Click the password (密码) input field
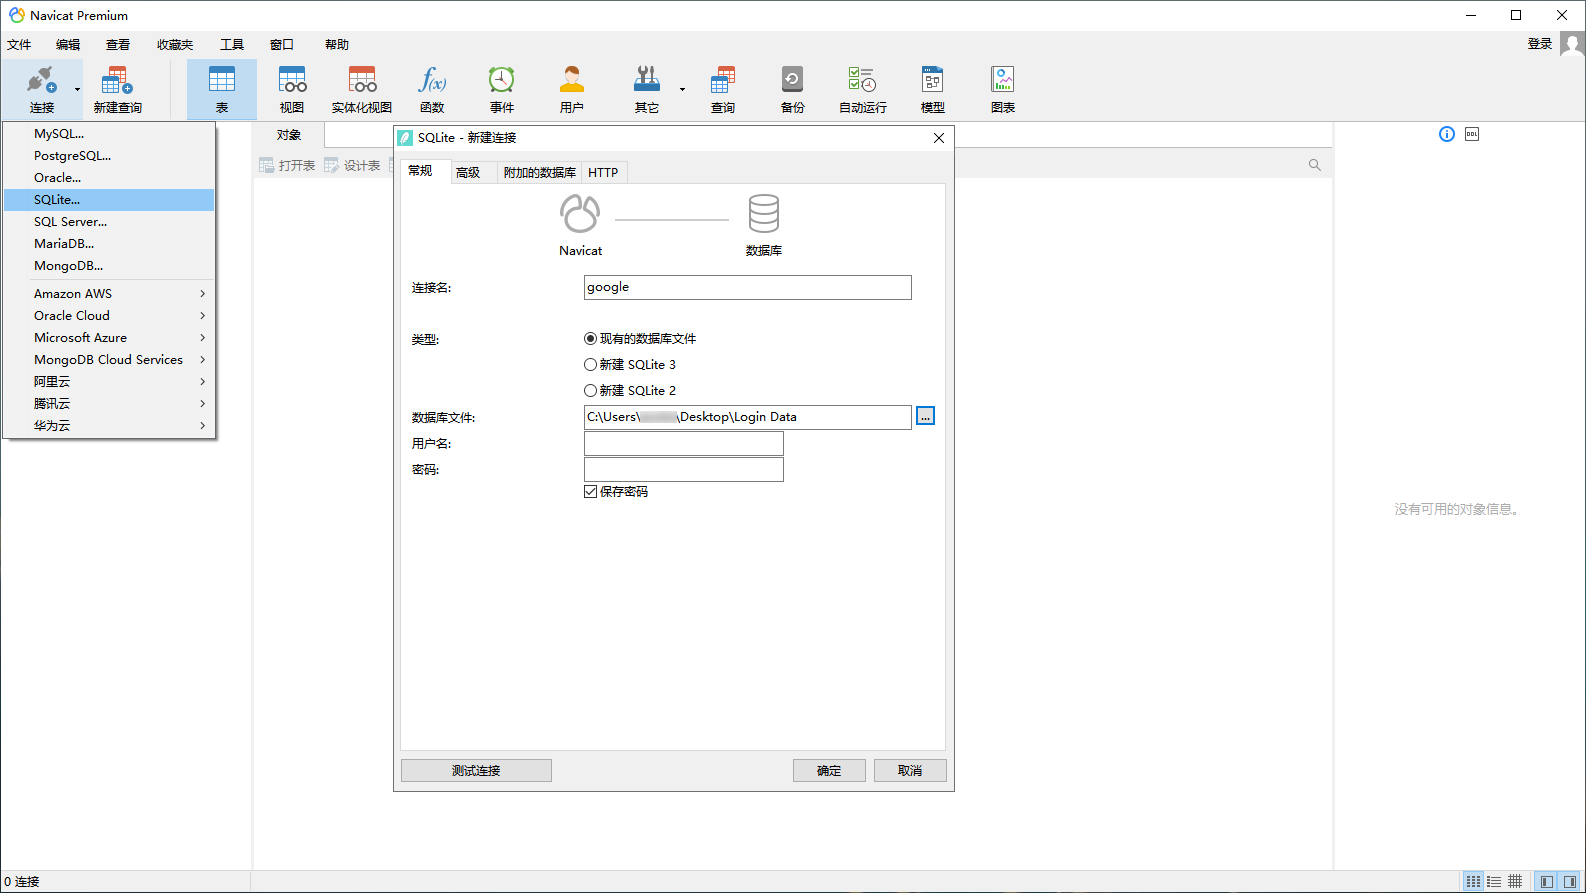1586x893 pixels. [684, 470]
